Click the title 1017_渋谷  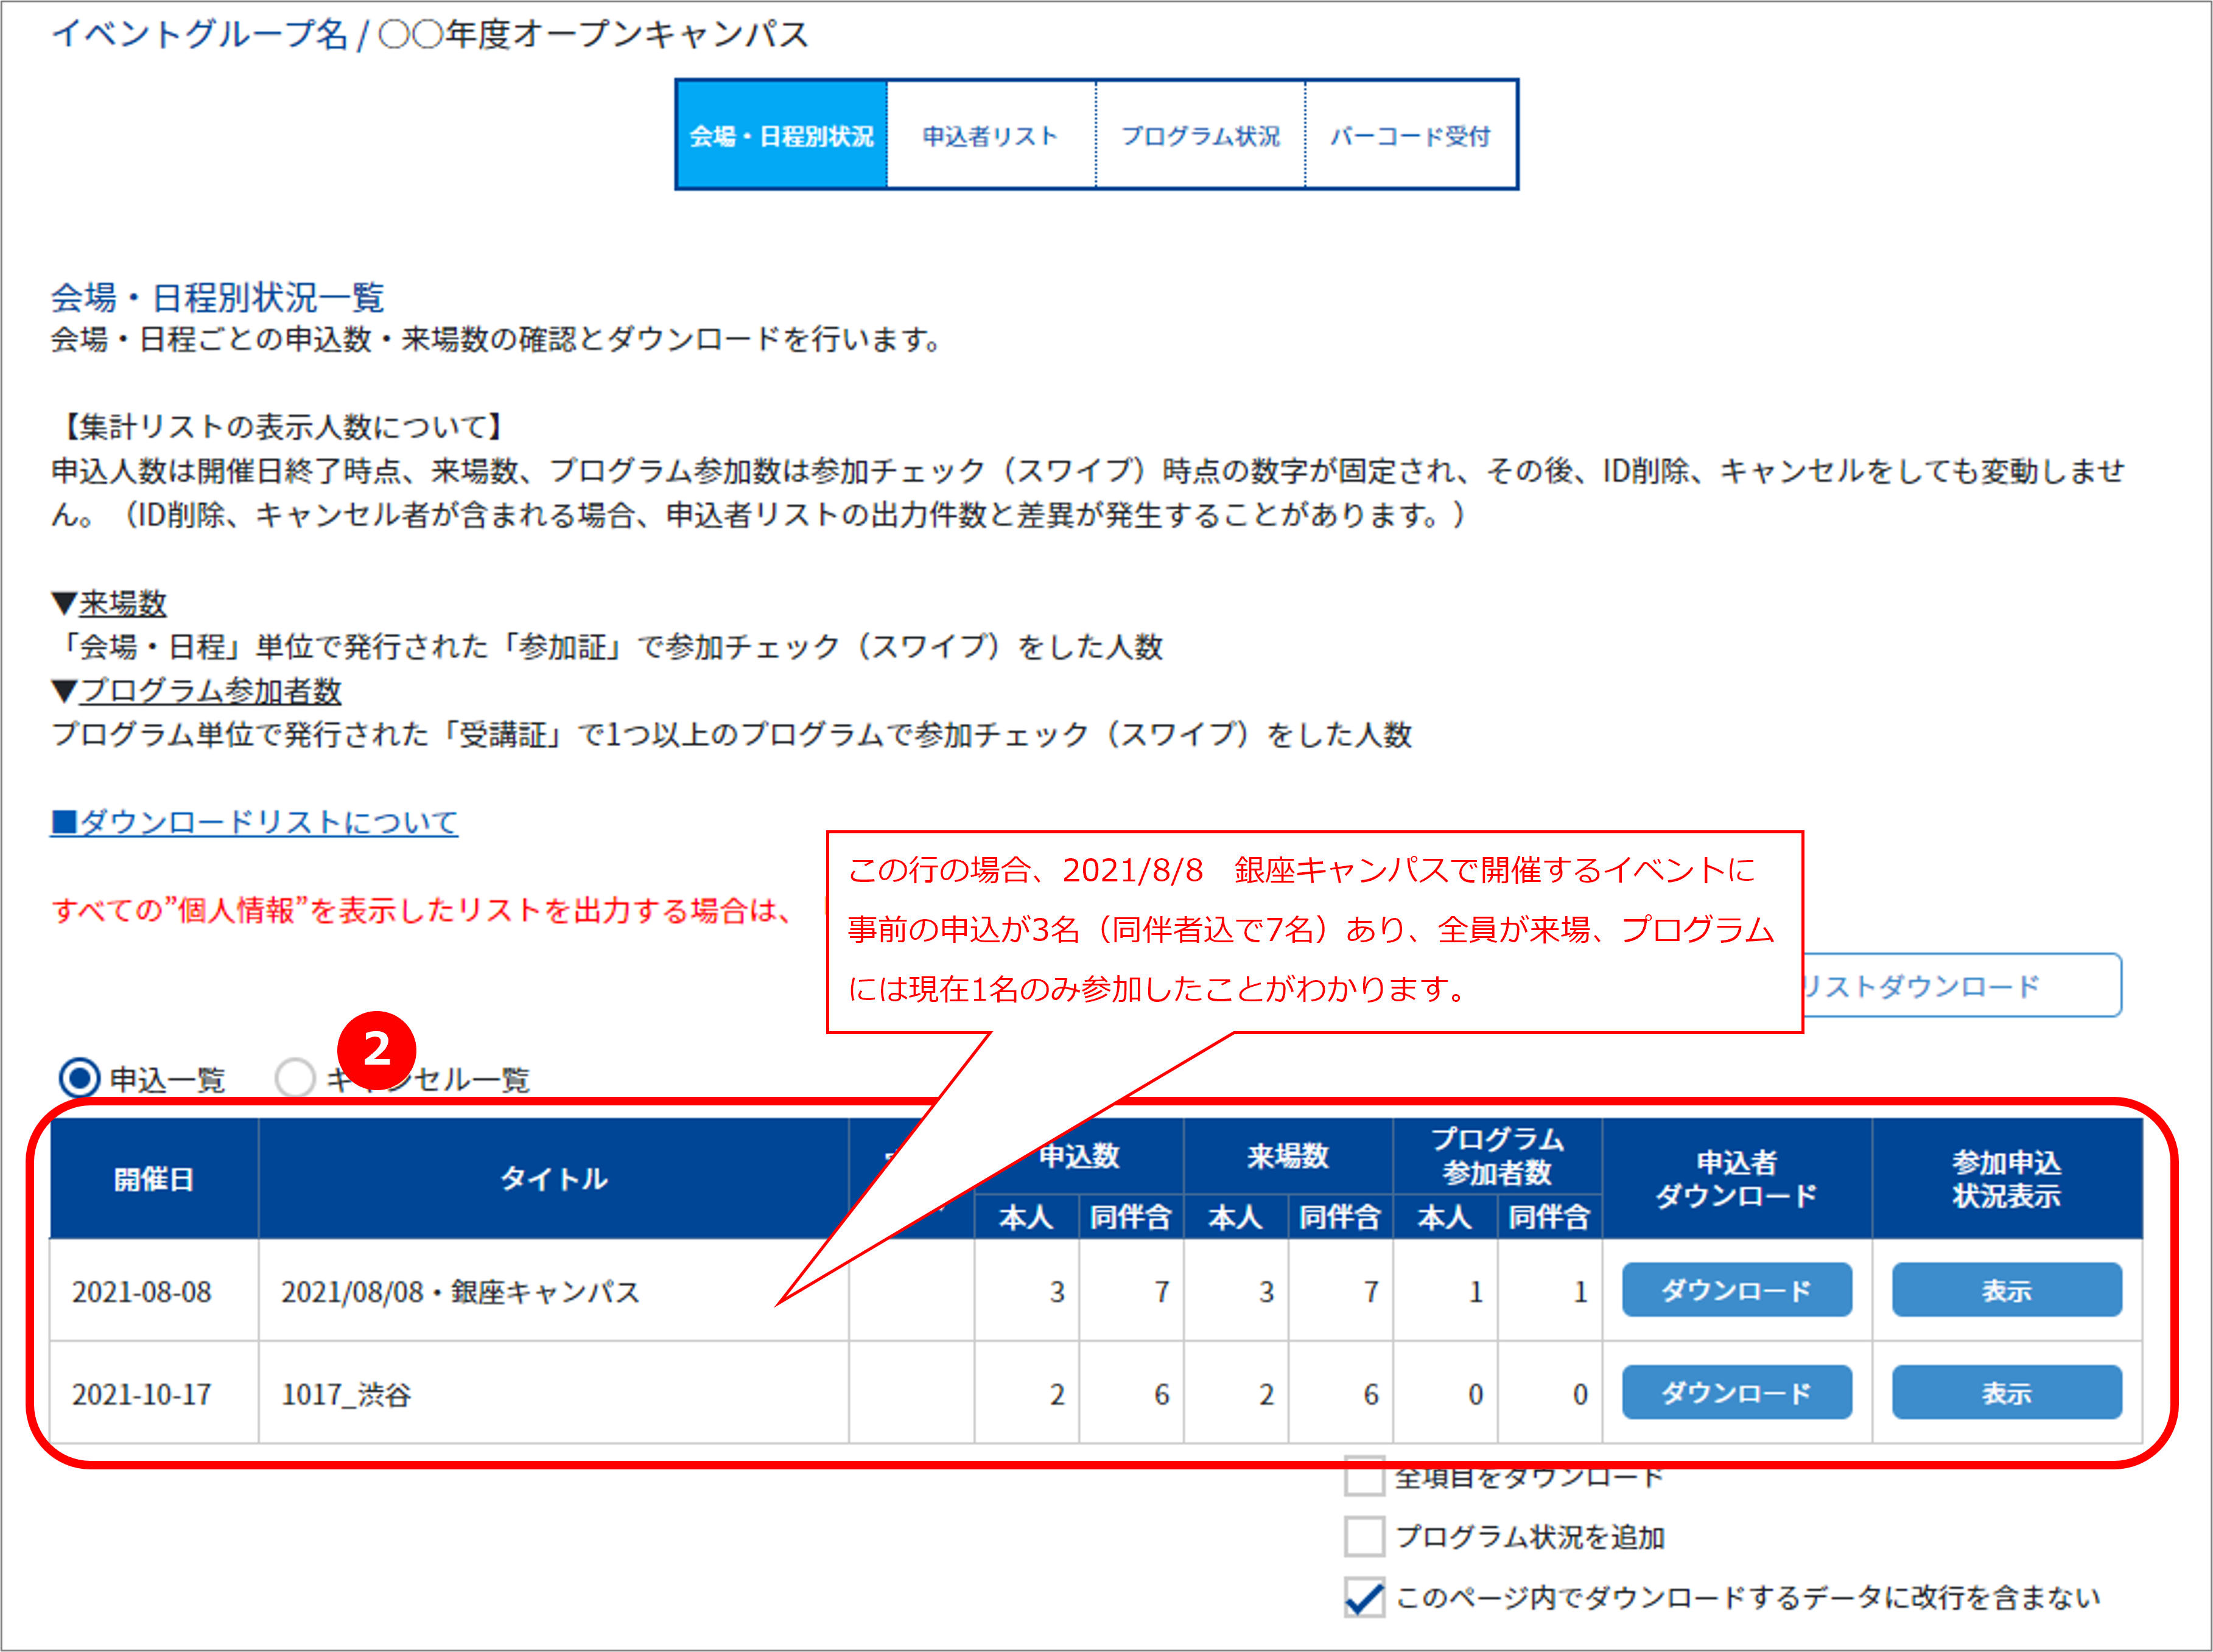346,1394
